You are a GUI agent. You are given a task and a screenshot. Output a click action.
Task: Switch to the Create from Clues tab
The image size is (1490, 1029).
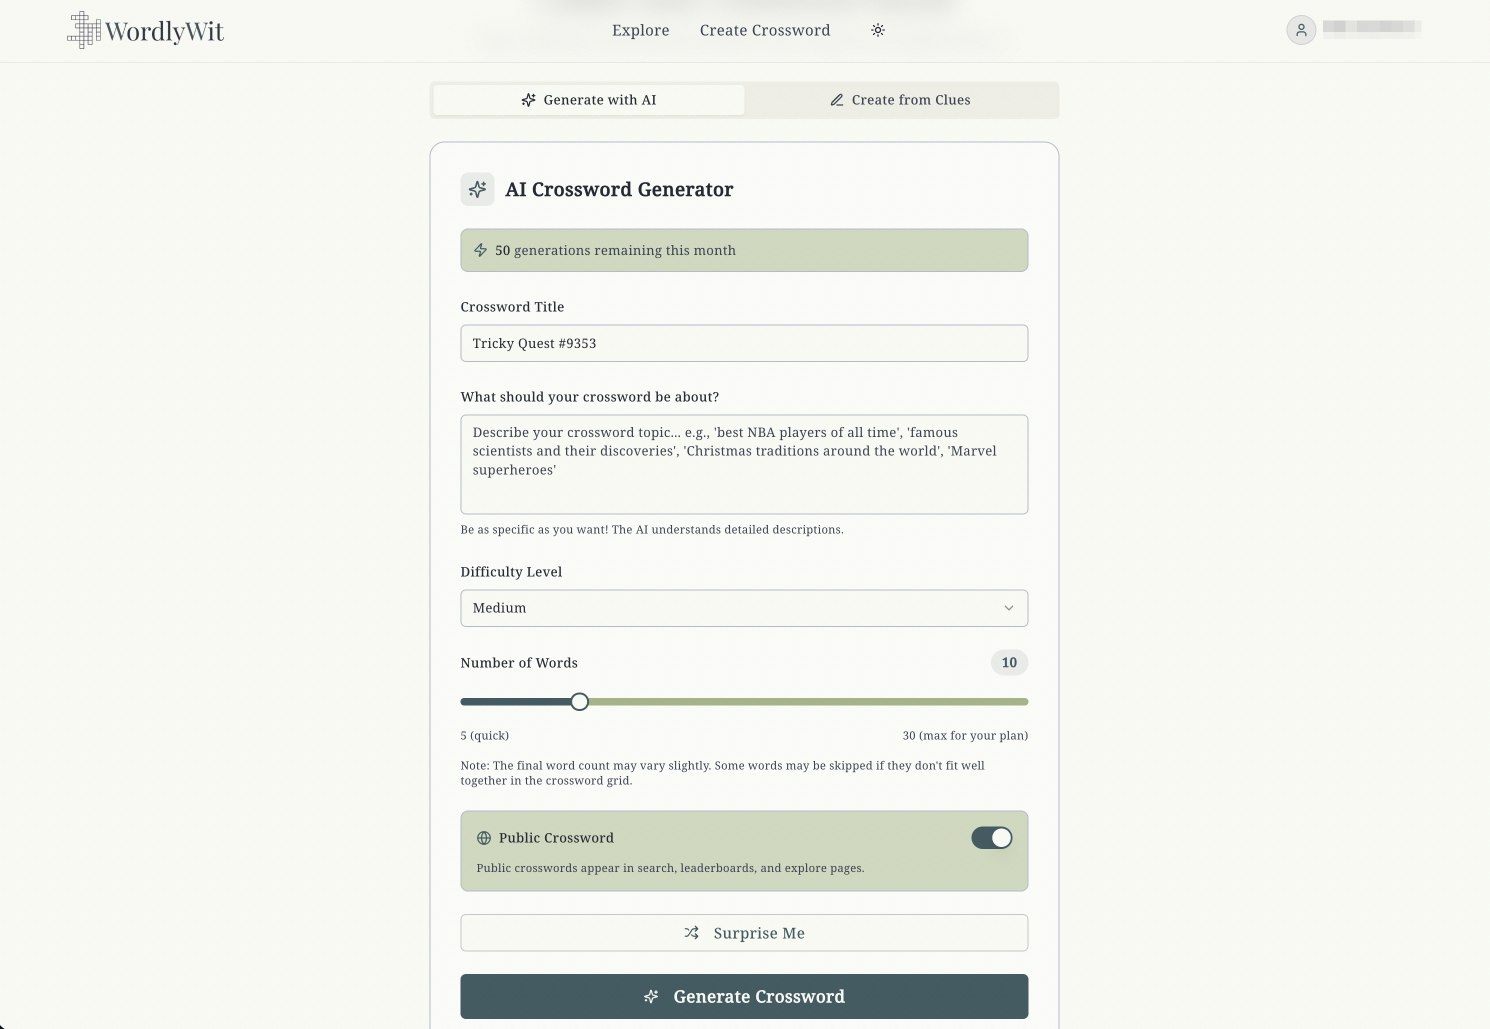click(x=901, y=100)
